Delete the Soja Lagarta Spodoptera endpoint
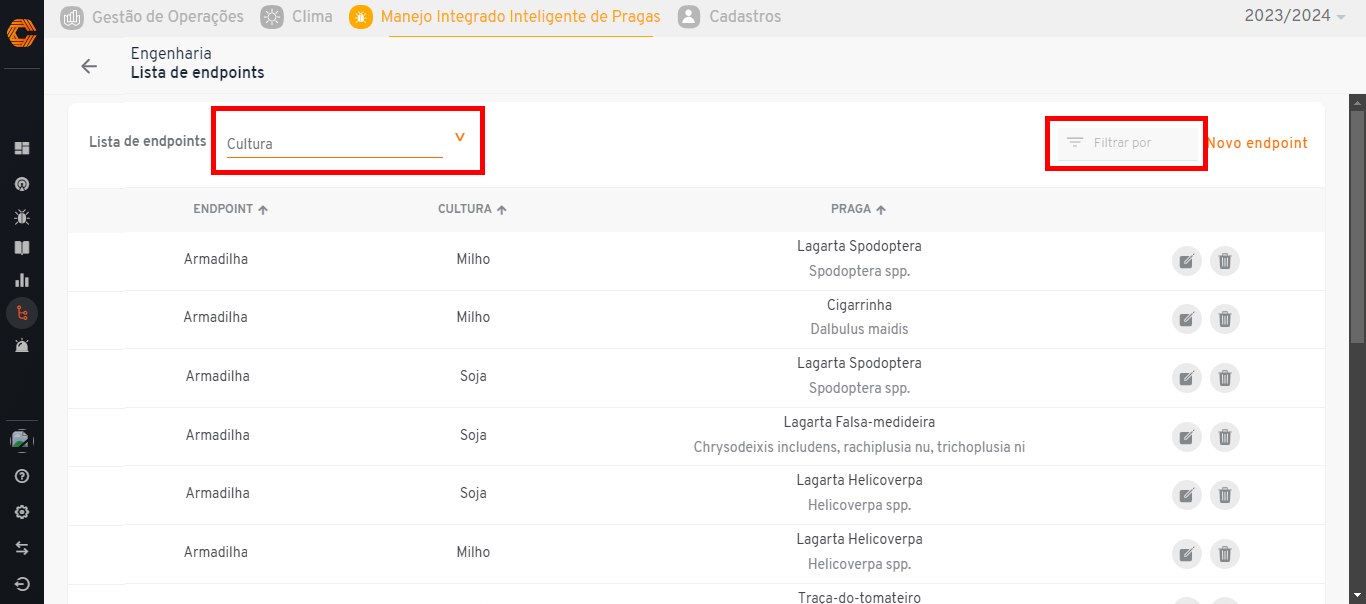Screen dimensions: 1366x604 (x=1225, y=378)
